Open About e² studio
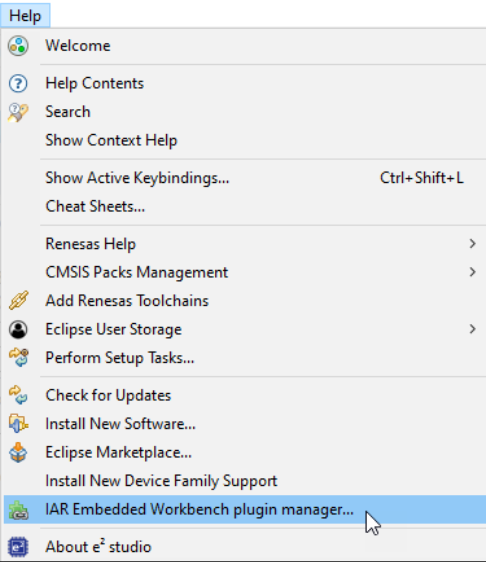Viewport: 486px width, 562px height. [245, 547]
